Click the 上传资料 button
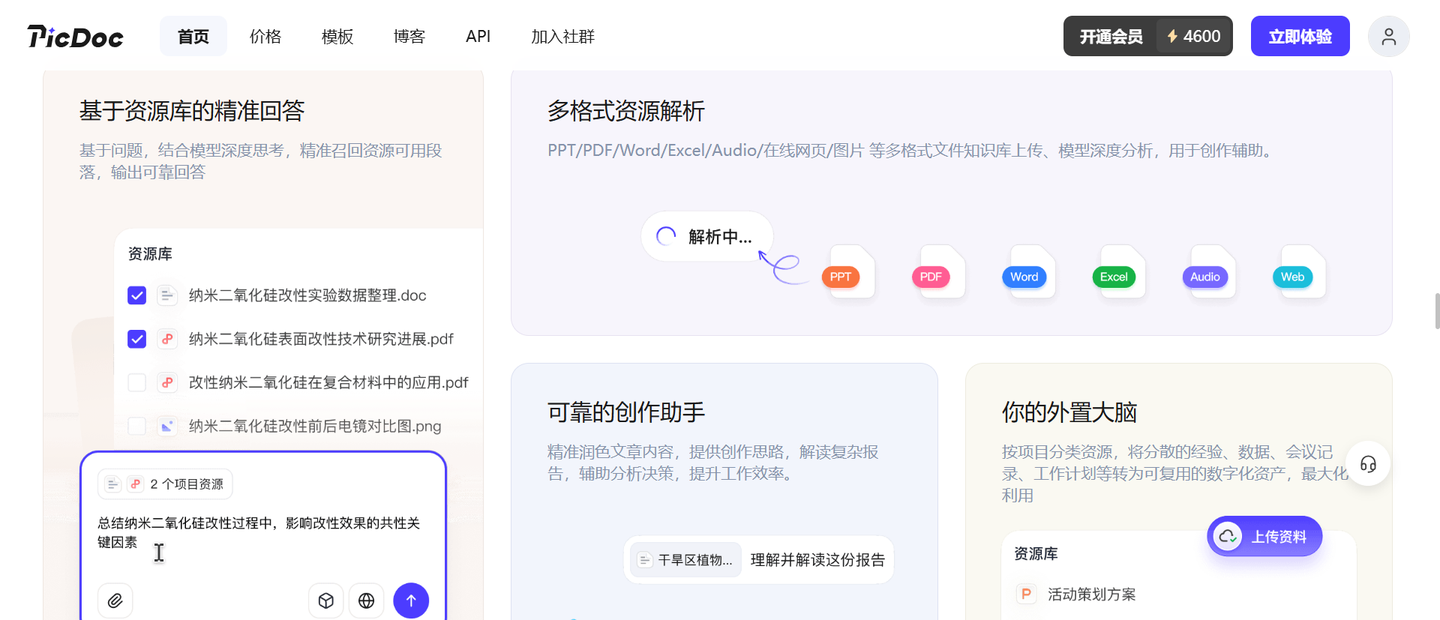1440x620 pixels. tap(1264, 536)
